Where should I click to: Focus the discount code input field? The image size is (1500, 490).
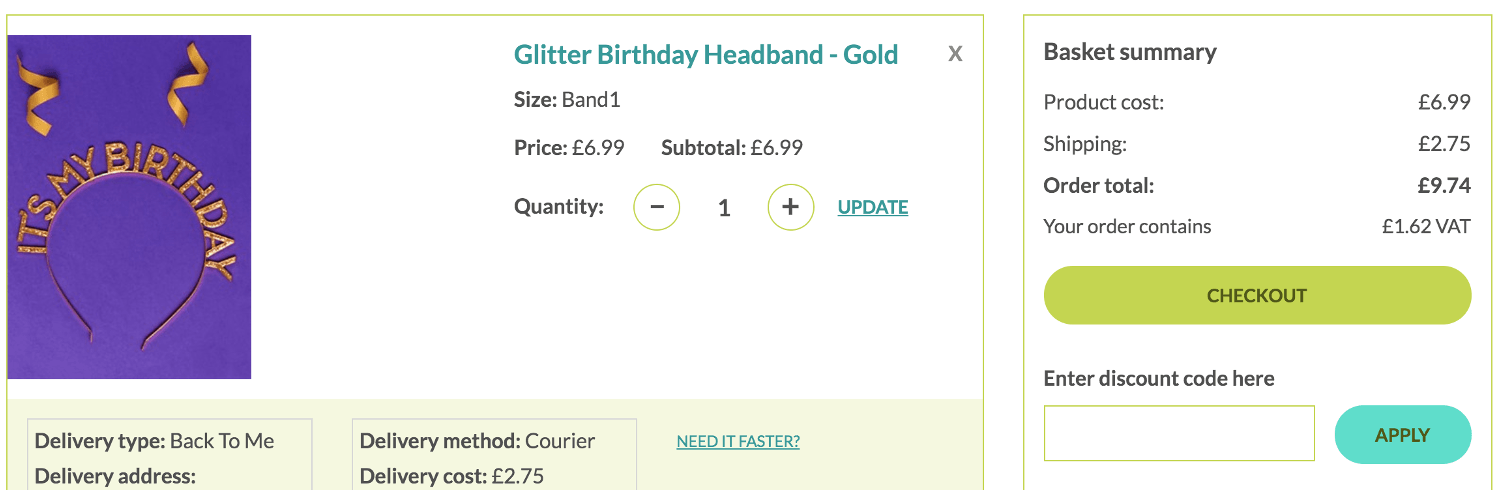tap(1179, 433)
